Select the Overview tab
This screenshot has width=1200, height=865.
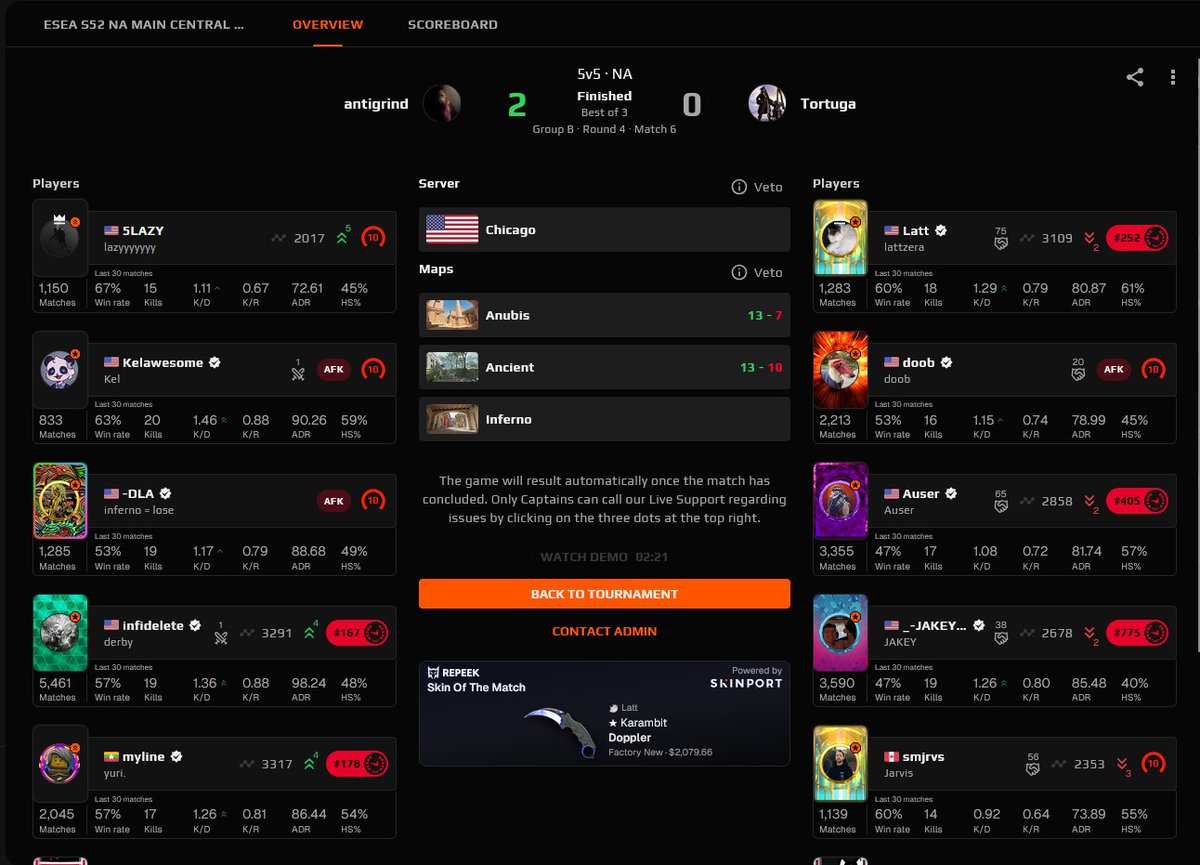(328, 24)
